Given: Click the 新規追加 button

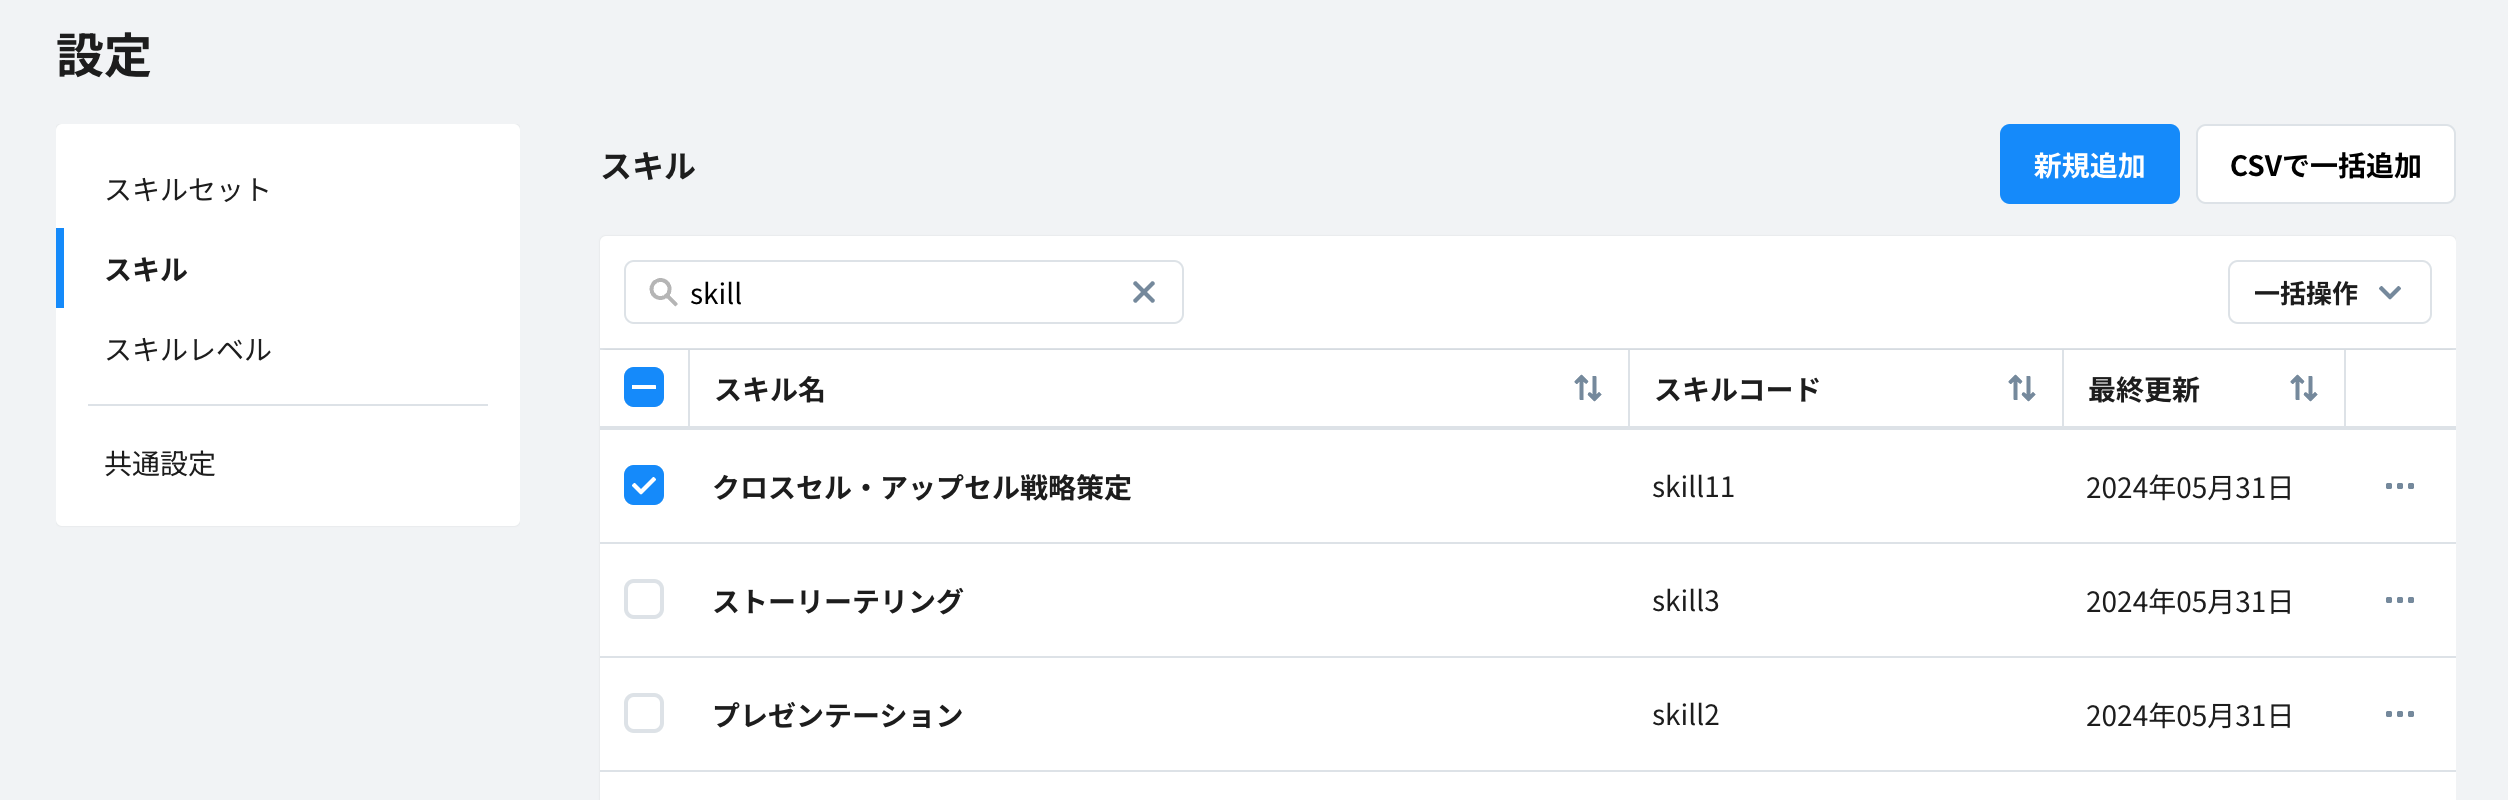Looking at the screenshot, I should [2089, 165].
